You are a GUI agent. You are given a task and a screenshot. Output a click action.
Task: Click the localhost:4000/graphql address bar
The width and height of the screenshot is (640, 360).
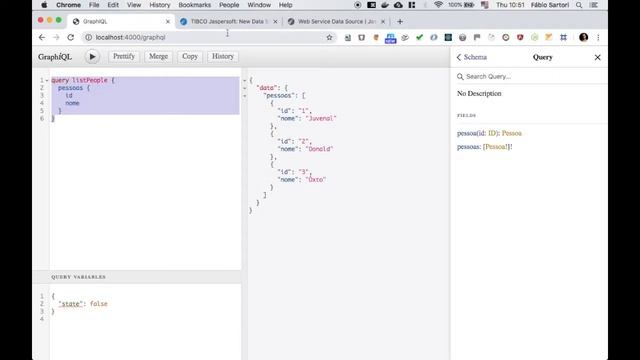tap(208, 37)
